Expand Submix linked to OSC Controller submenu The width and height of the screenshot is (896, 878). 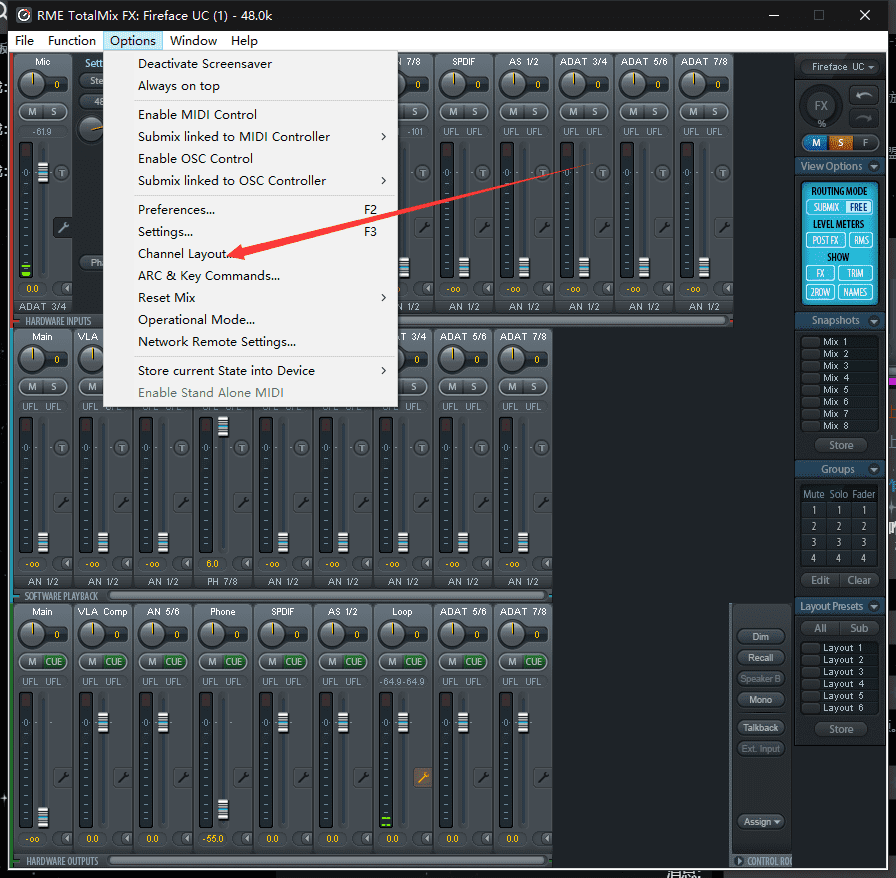383,181
